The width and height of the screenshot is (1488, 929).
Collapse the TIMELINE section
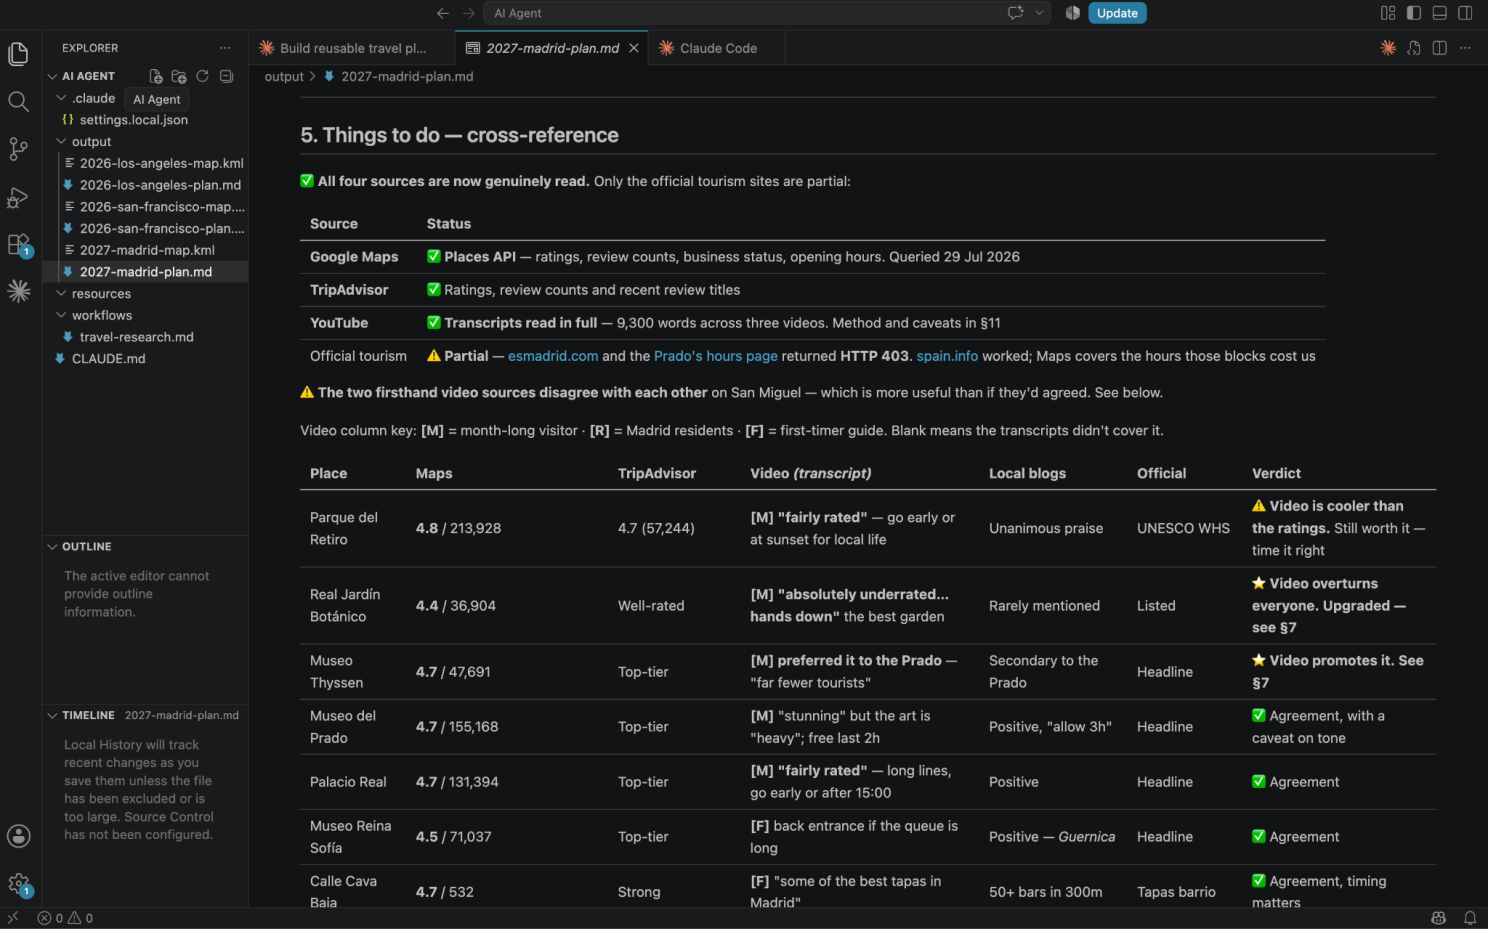[53, 716]
